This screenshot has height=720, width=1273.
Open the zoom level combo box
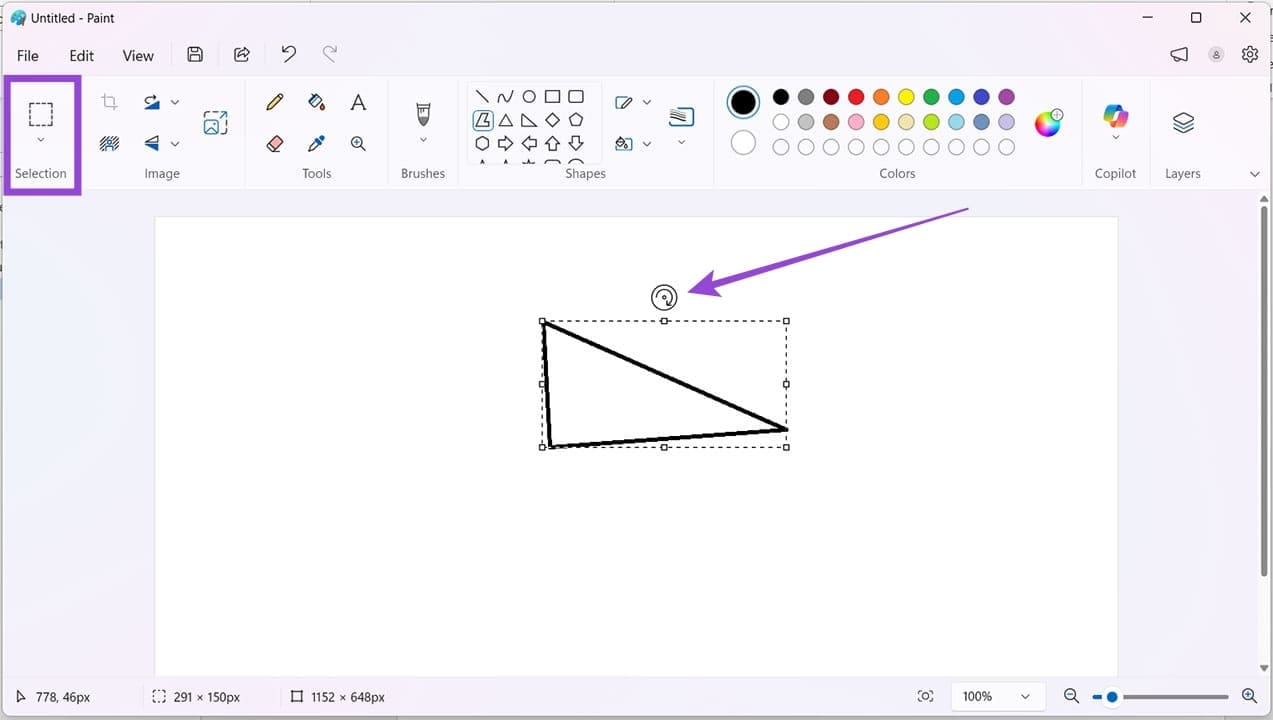pos(998,696)
